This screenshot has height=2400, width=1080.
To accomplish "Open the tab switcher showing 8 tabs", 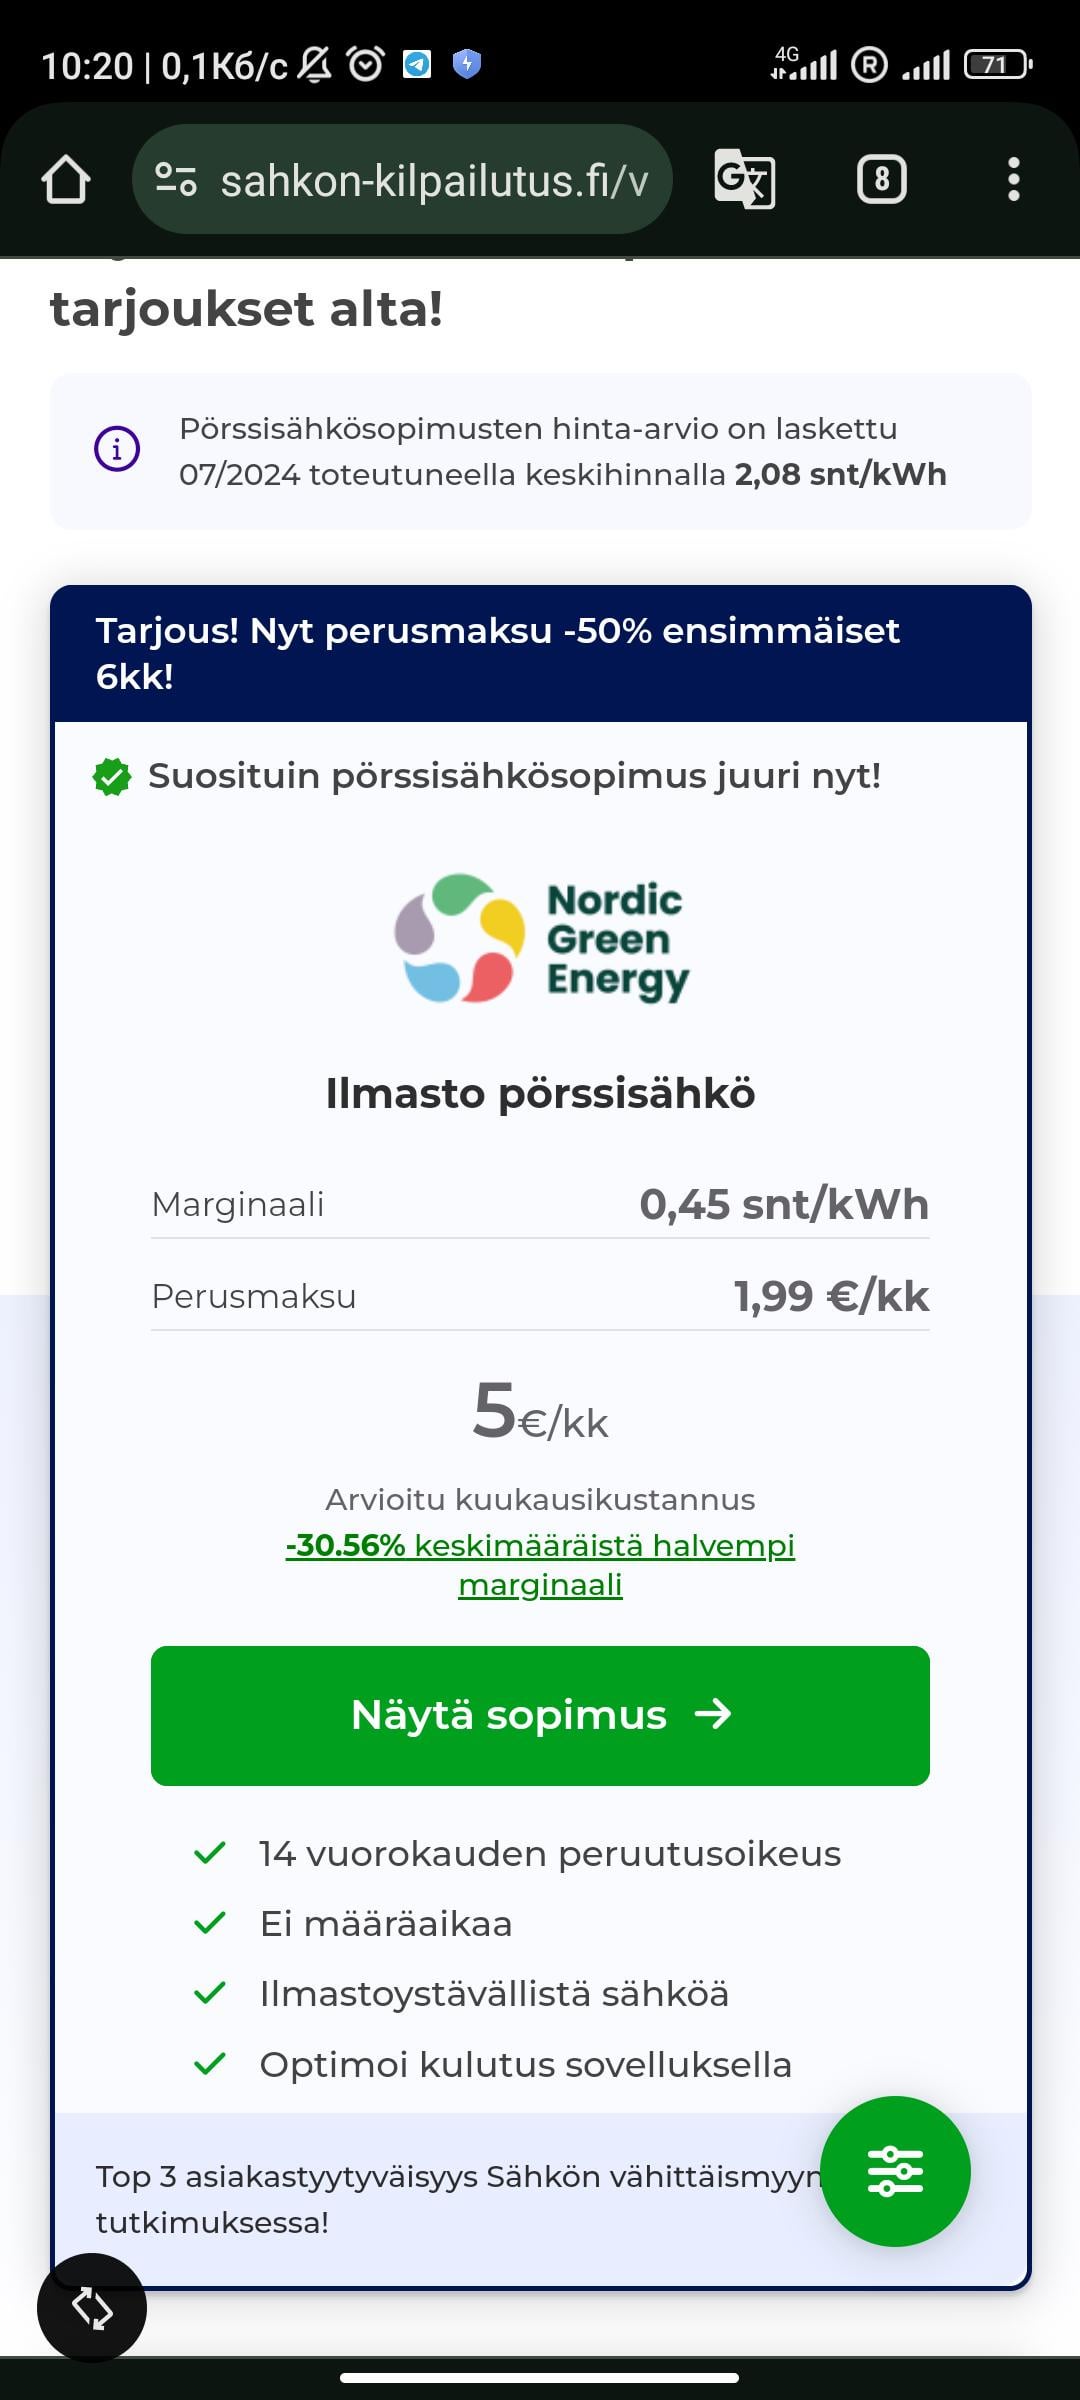I will click(881, 180).
